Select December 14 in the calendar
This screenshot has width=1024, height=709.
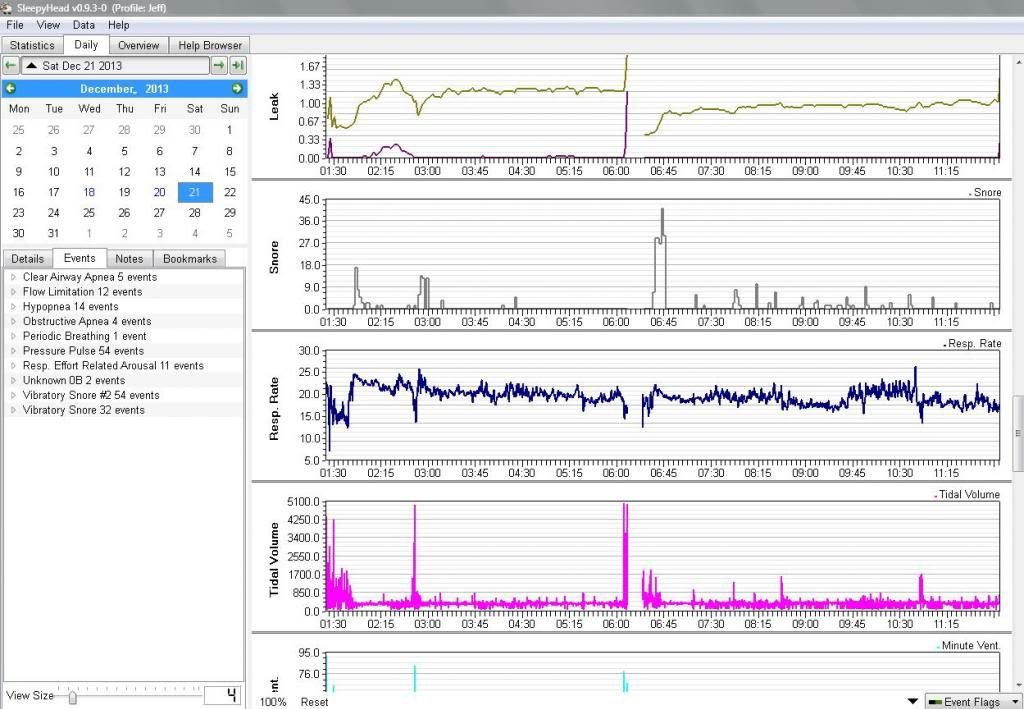coord(195,172)
